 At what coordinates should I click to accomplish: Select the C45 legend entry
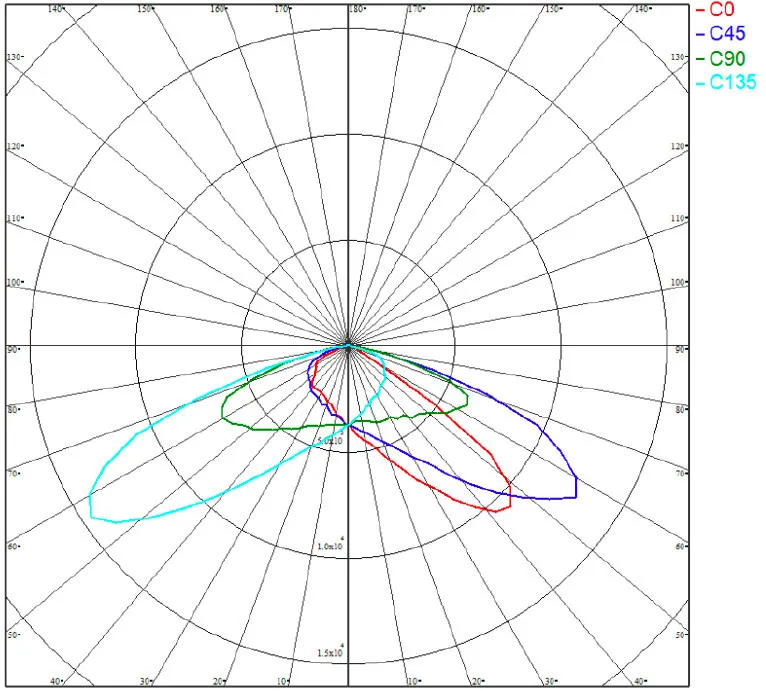click(x=727, y=33)
